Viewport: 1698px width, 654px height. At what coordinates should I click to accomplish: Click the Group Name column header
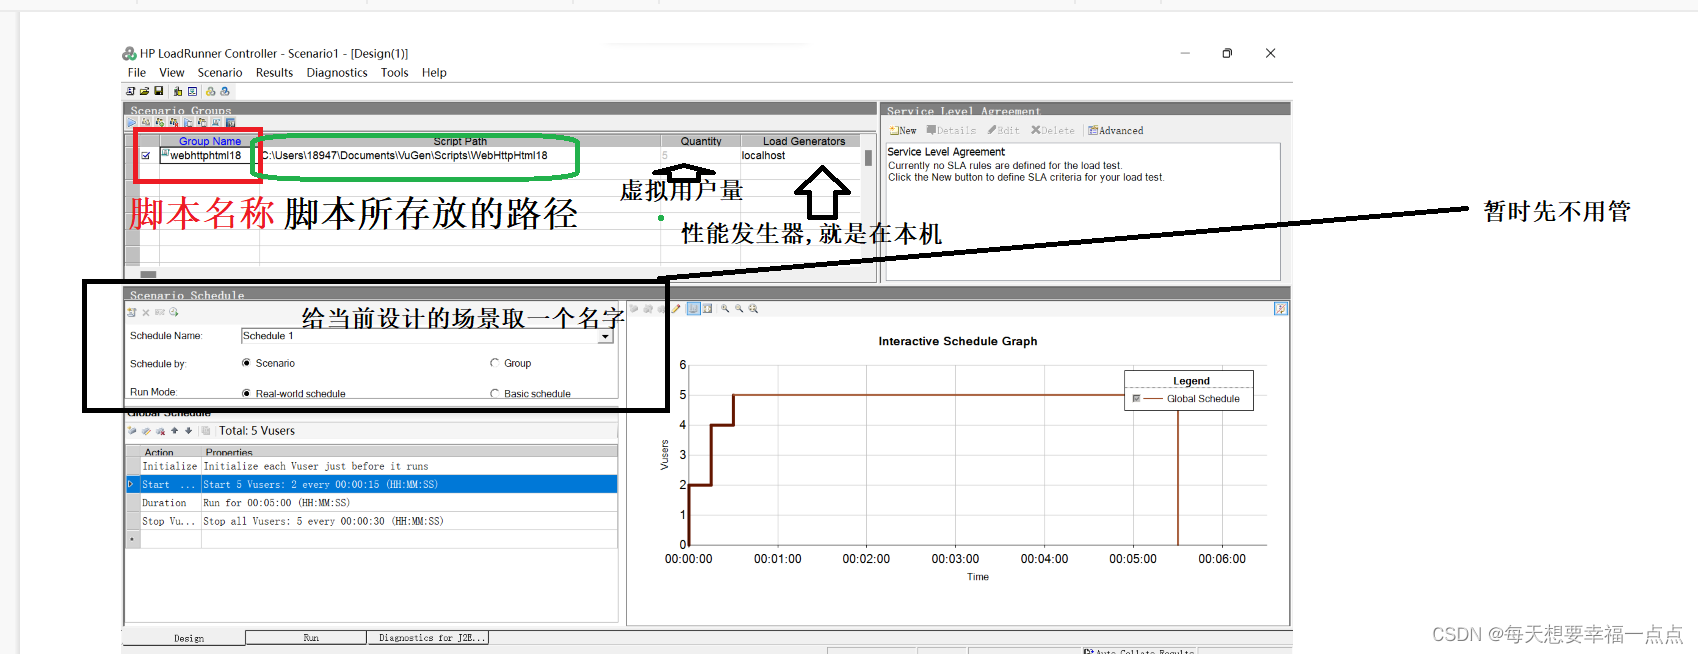click(209, 141)
